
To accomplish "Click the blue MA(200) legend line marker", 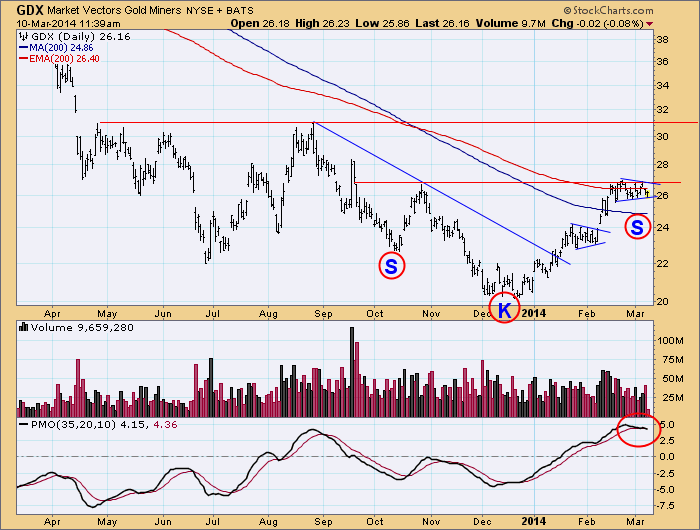I will tap(23, 47).
